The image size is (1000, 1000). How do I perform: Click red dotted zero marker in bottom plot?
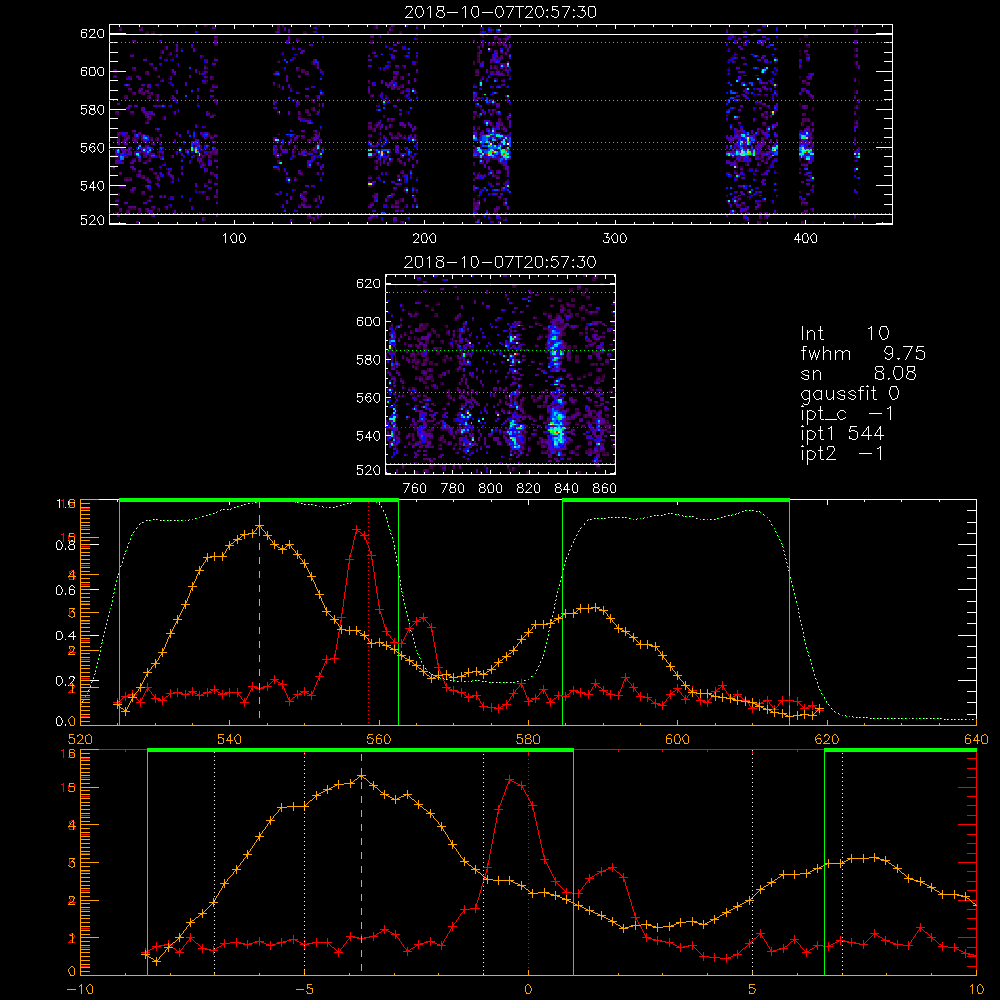[x=529, y=863]
